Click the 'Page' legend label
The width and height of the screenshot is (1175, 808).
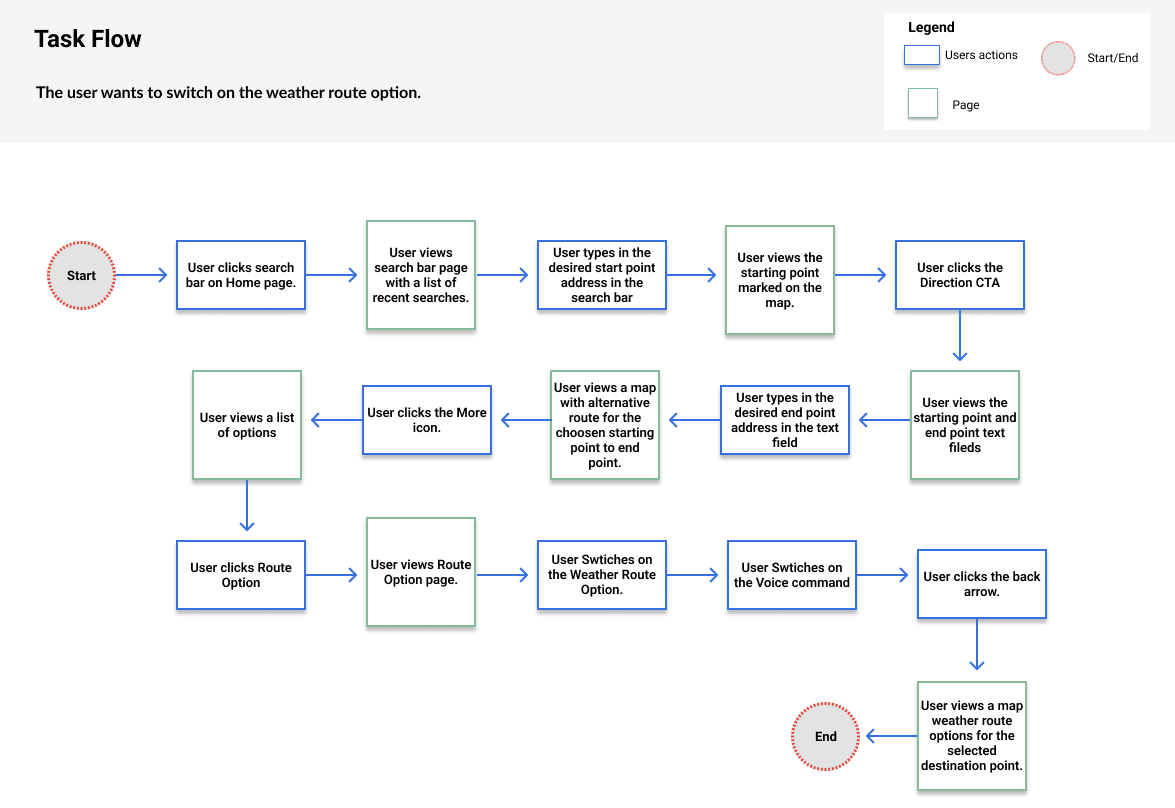point(965,105)
